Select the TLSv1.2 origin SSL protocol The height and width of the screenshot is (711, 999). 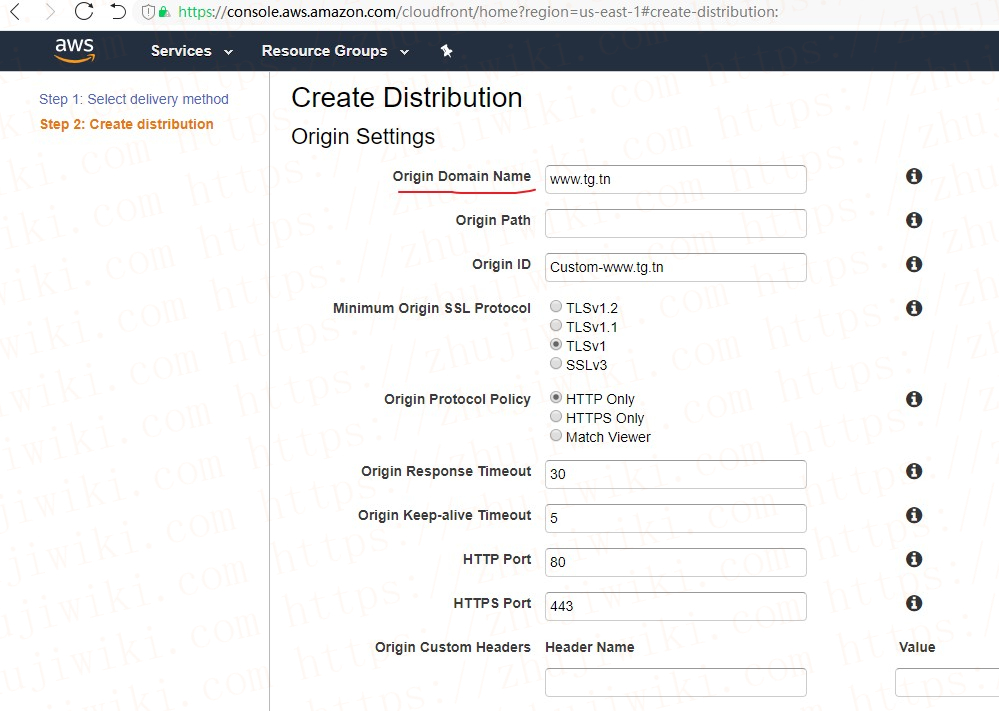pyautogui.click(x=556, y=307)
